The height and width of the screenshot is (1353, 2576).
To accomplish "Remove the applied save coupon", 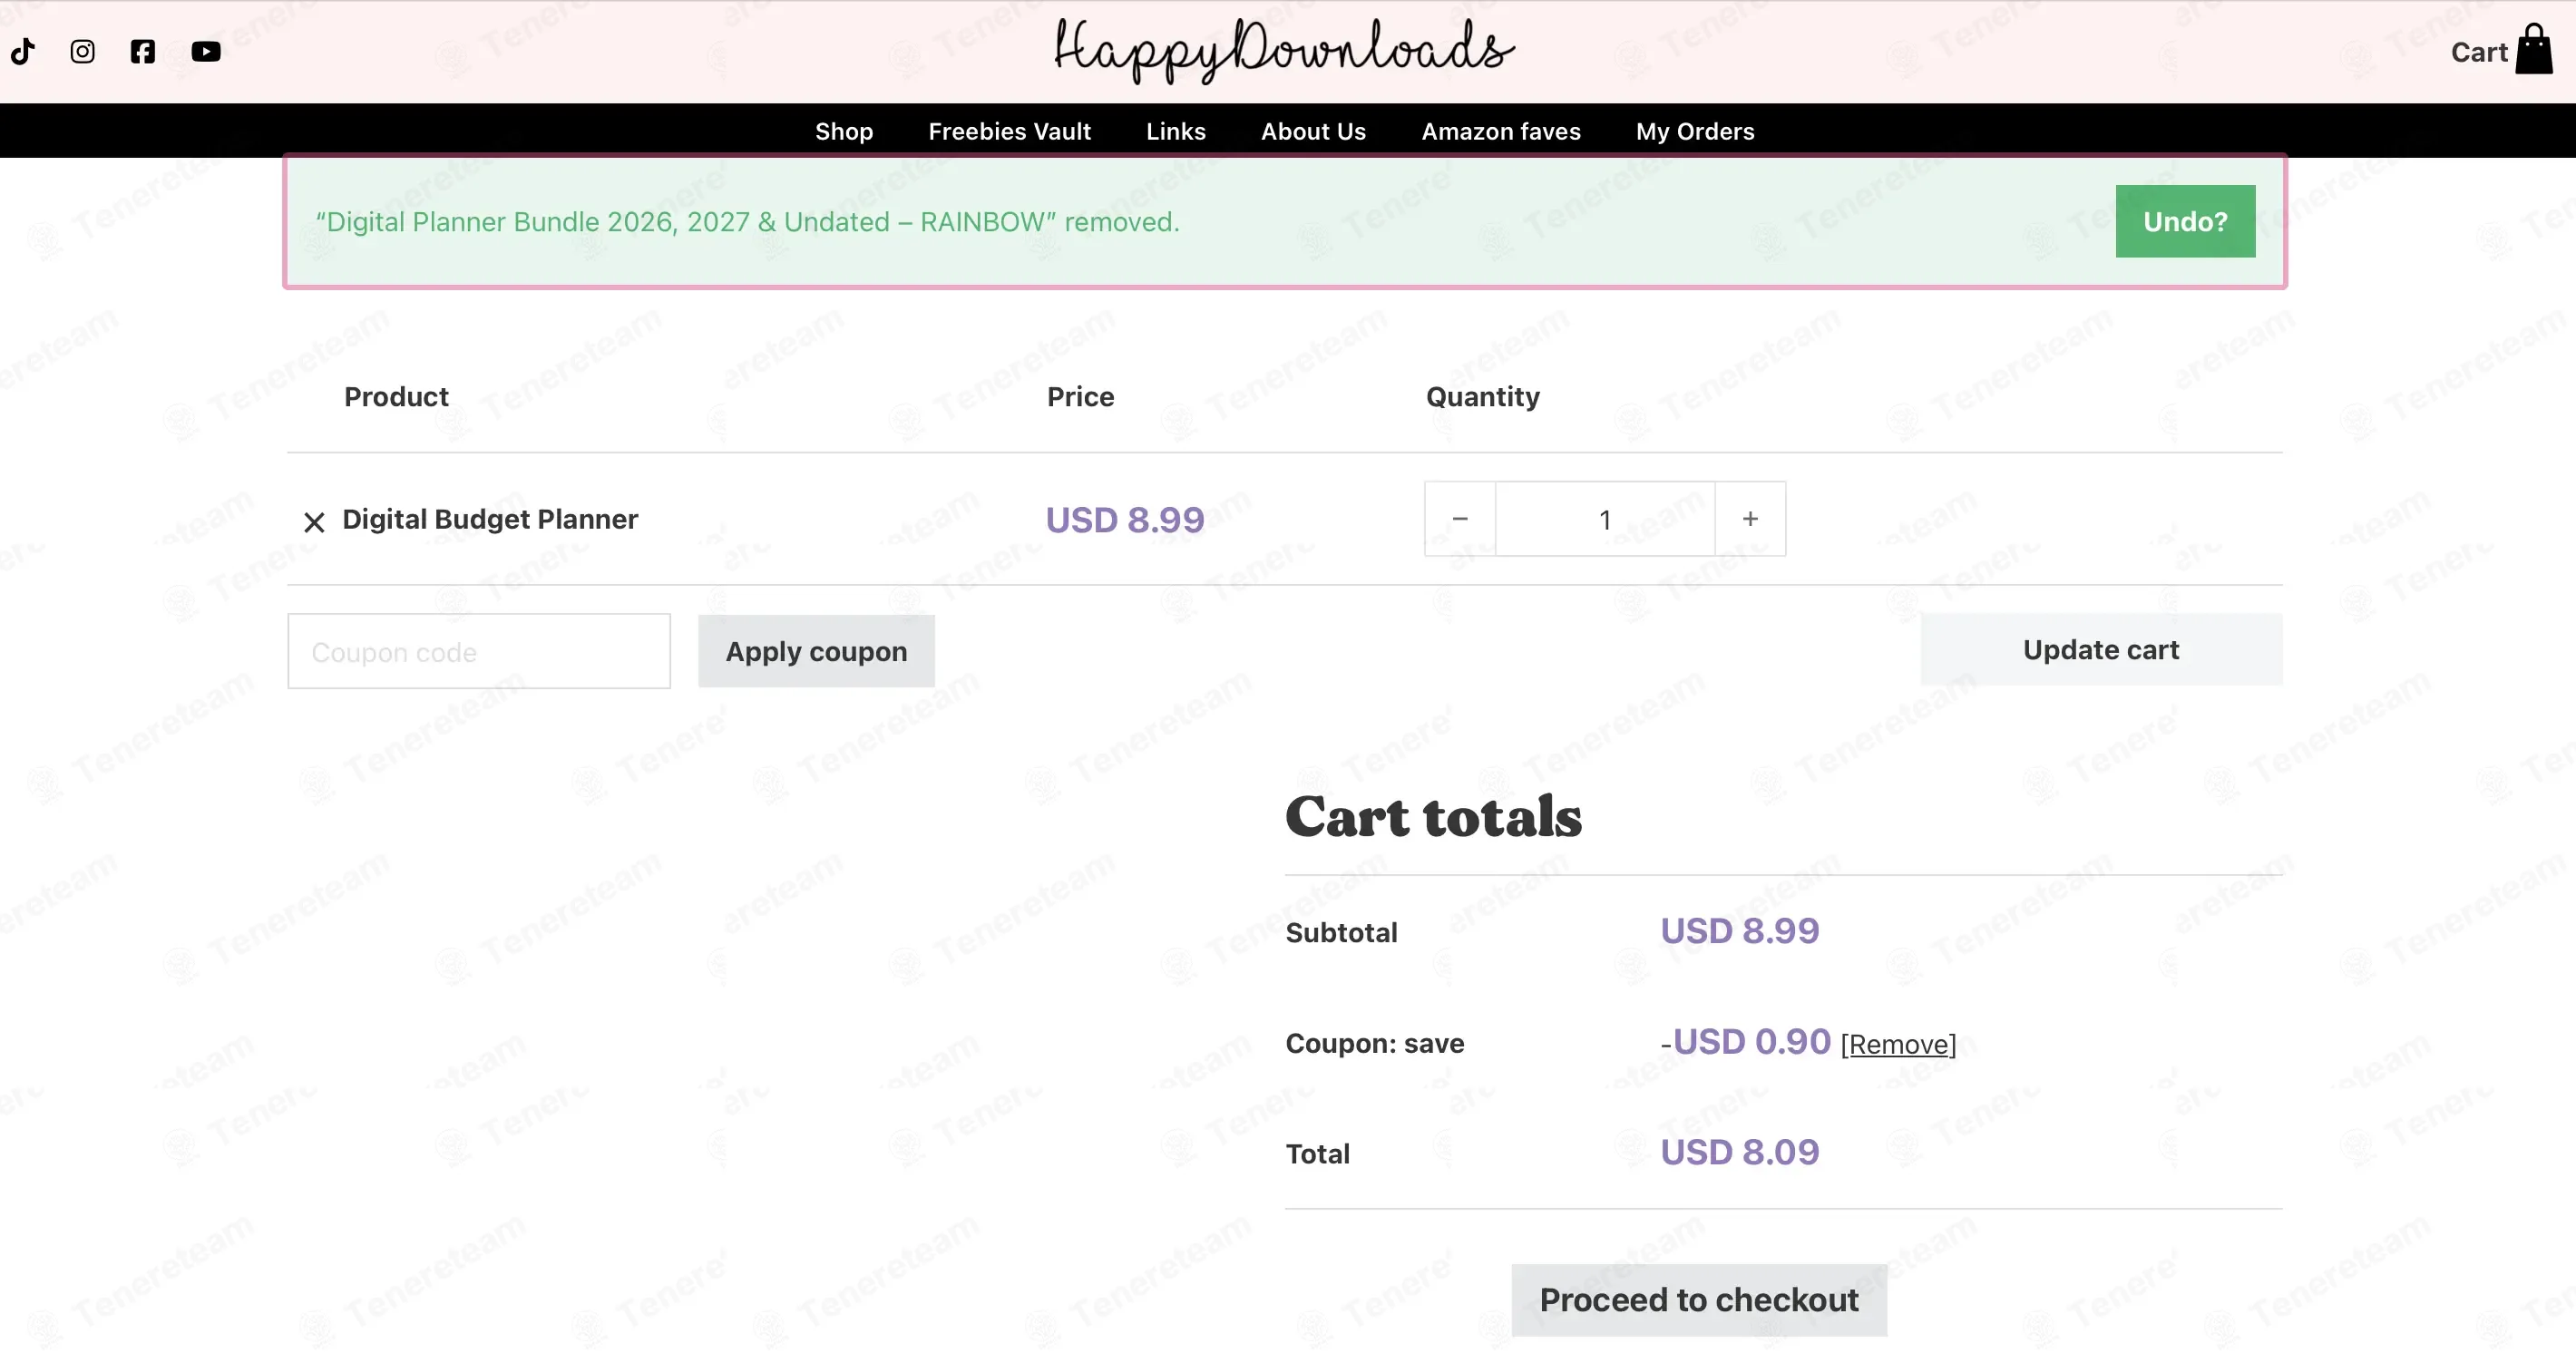I will (1898, 1044).
